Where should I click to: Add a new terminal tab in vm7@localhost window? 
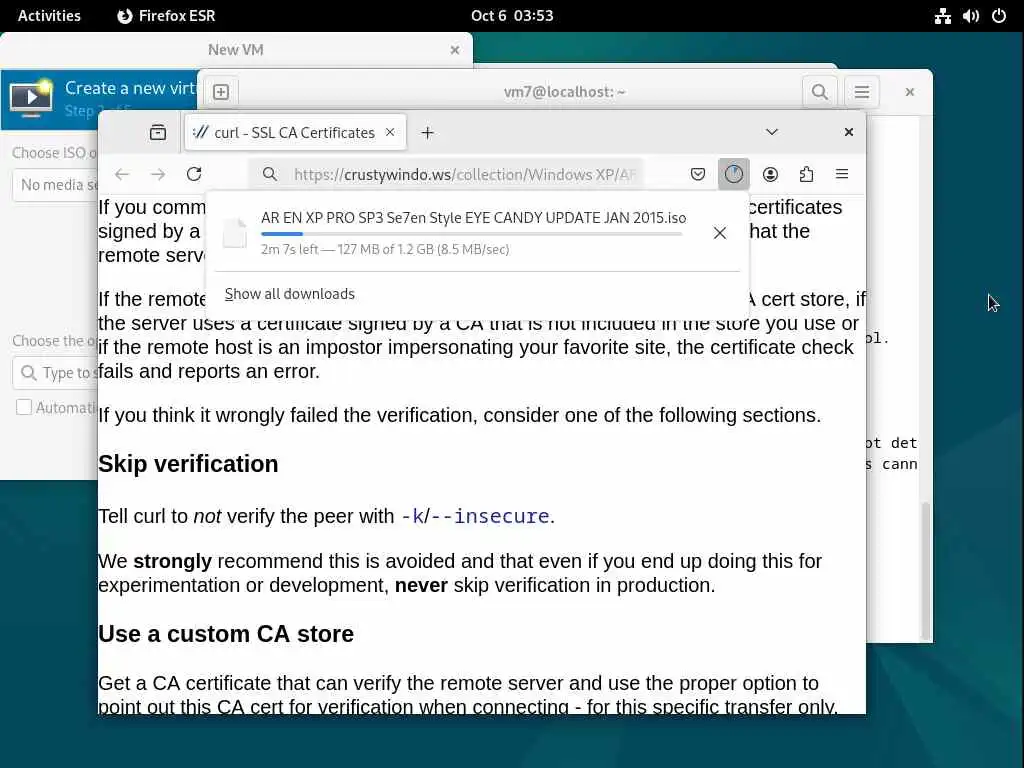click(x=221, y=92)
